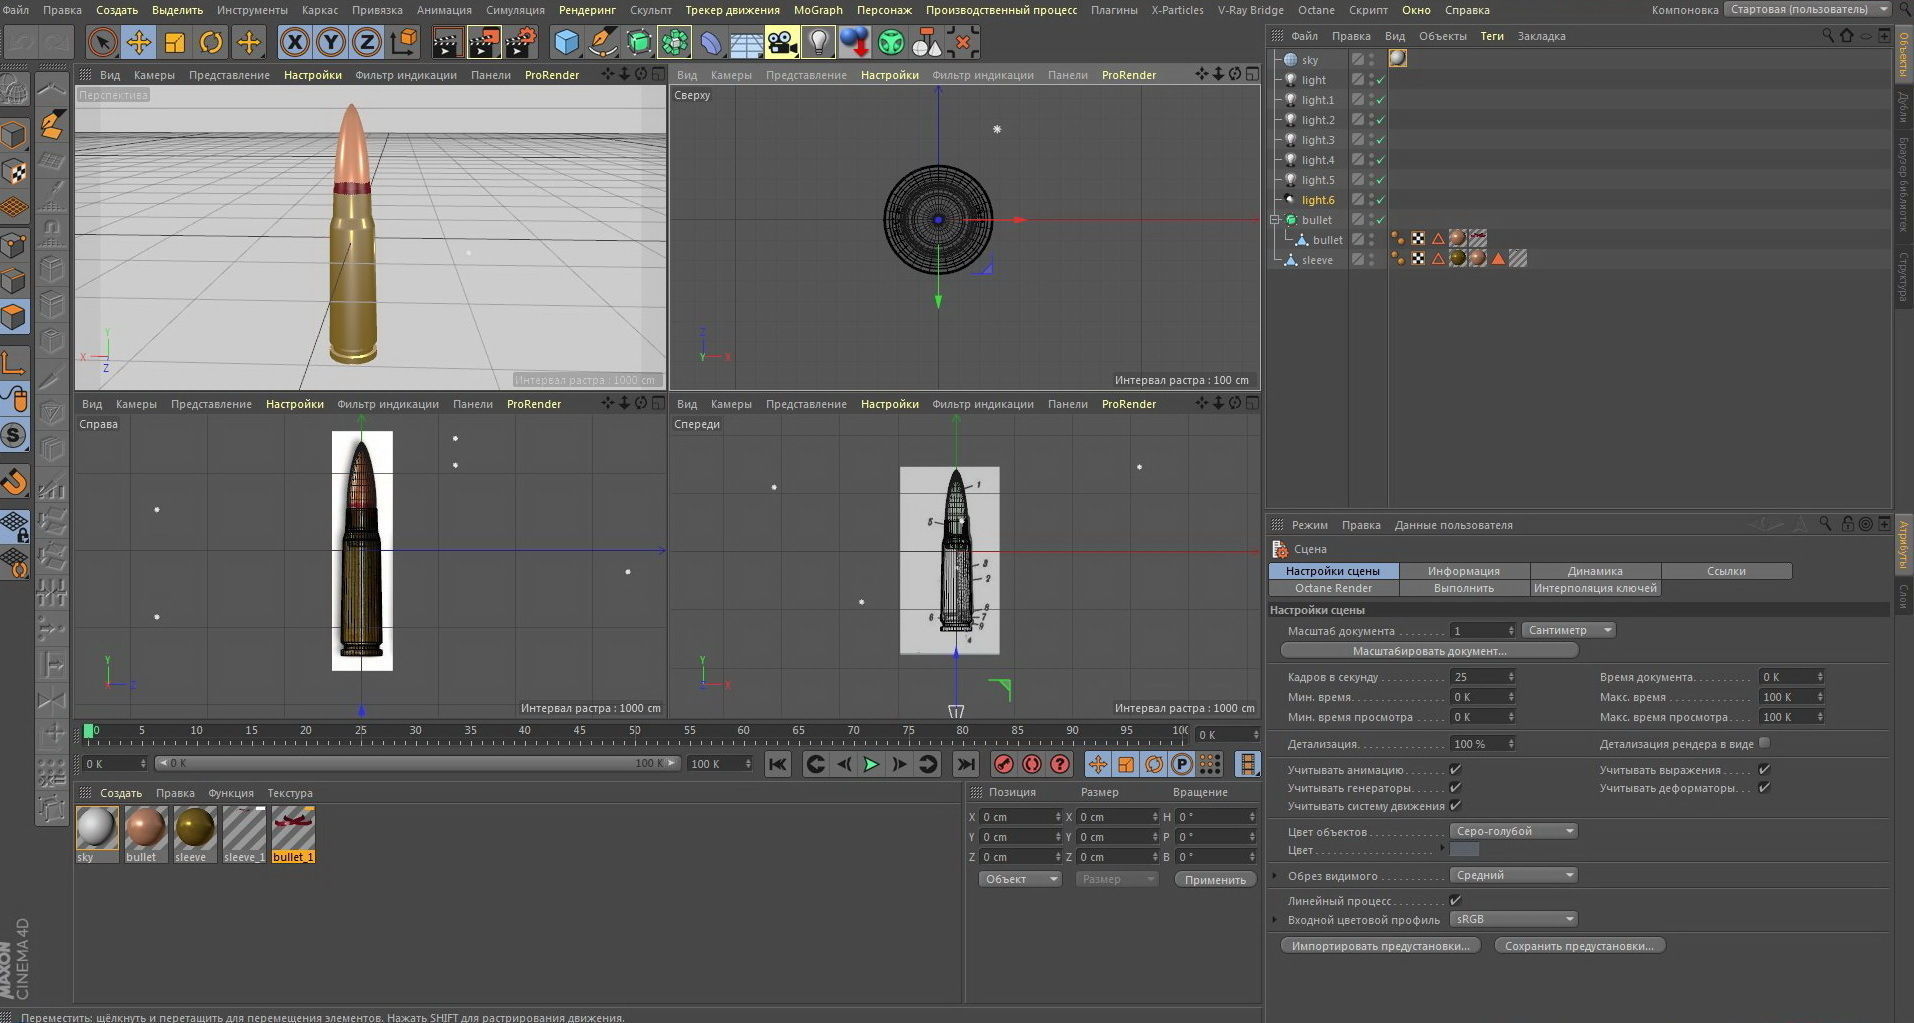Open the 'Сантиметр' units dropdown
The image size is (1914, 1023).
pos(1568,630)
